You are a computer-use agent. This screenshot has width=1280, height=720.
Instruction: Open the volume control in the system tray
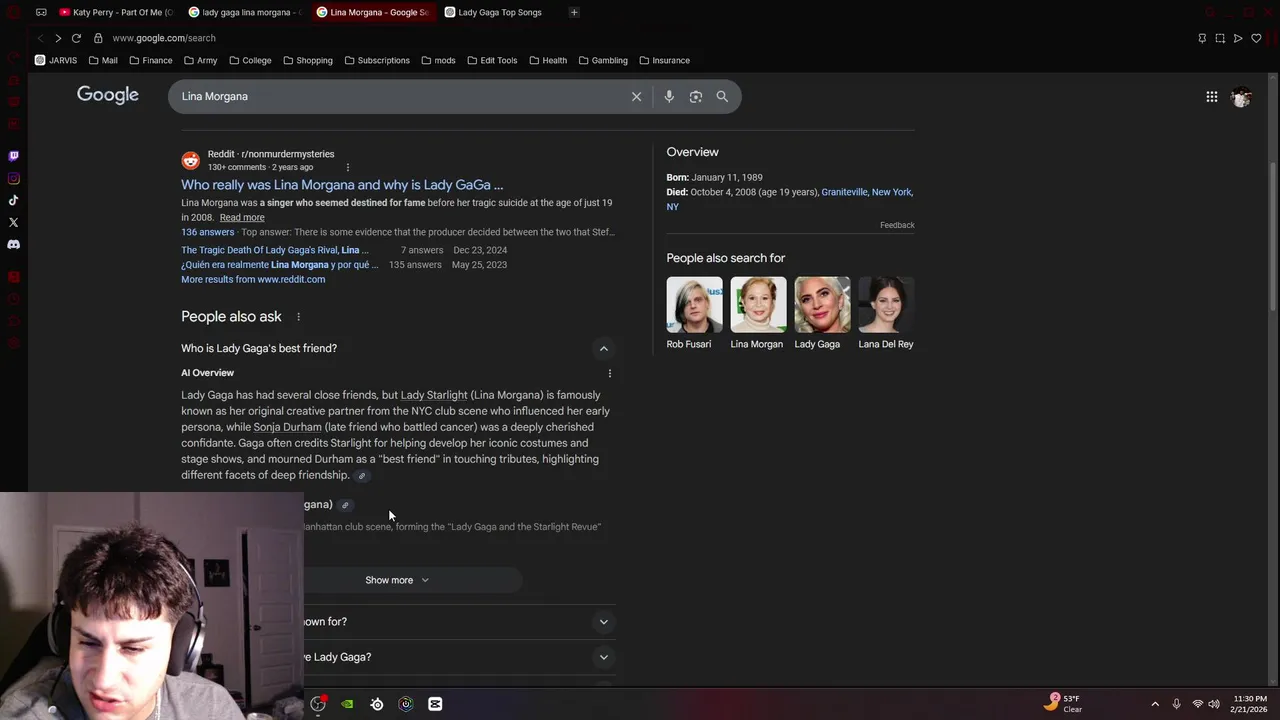(1214, 704)
